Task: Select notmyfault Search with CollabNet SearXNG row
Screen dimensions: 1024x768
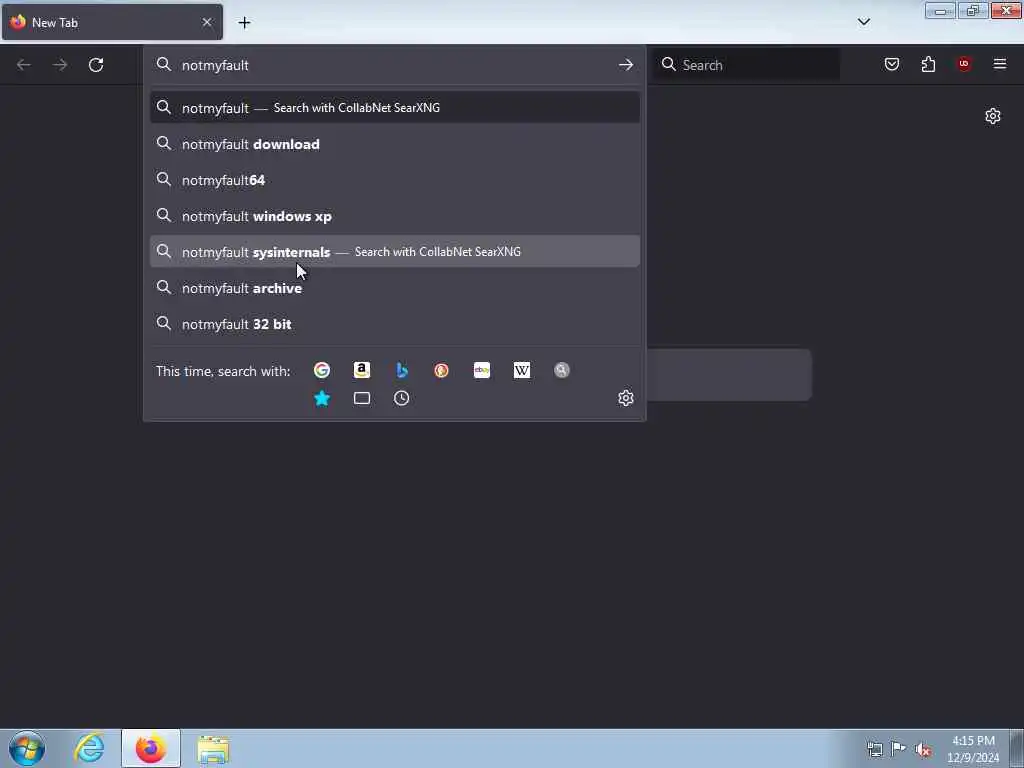Action: (x=394, y=108)
